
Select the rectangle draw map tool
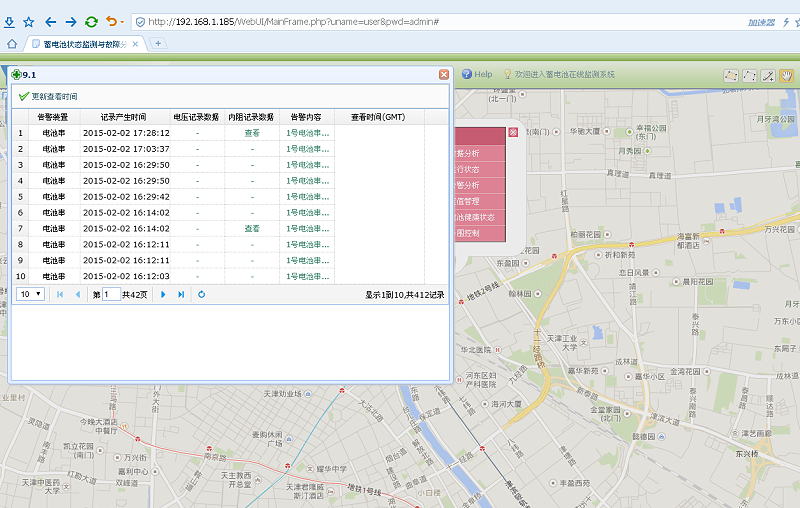pyautogui.click(x=731, y=75)
